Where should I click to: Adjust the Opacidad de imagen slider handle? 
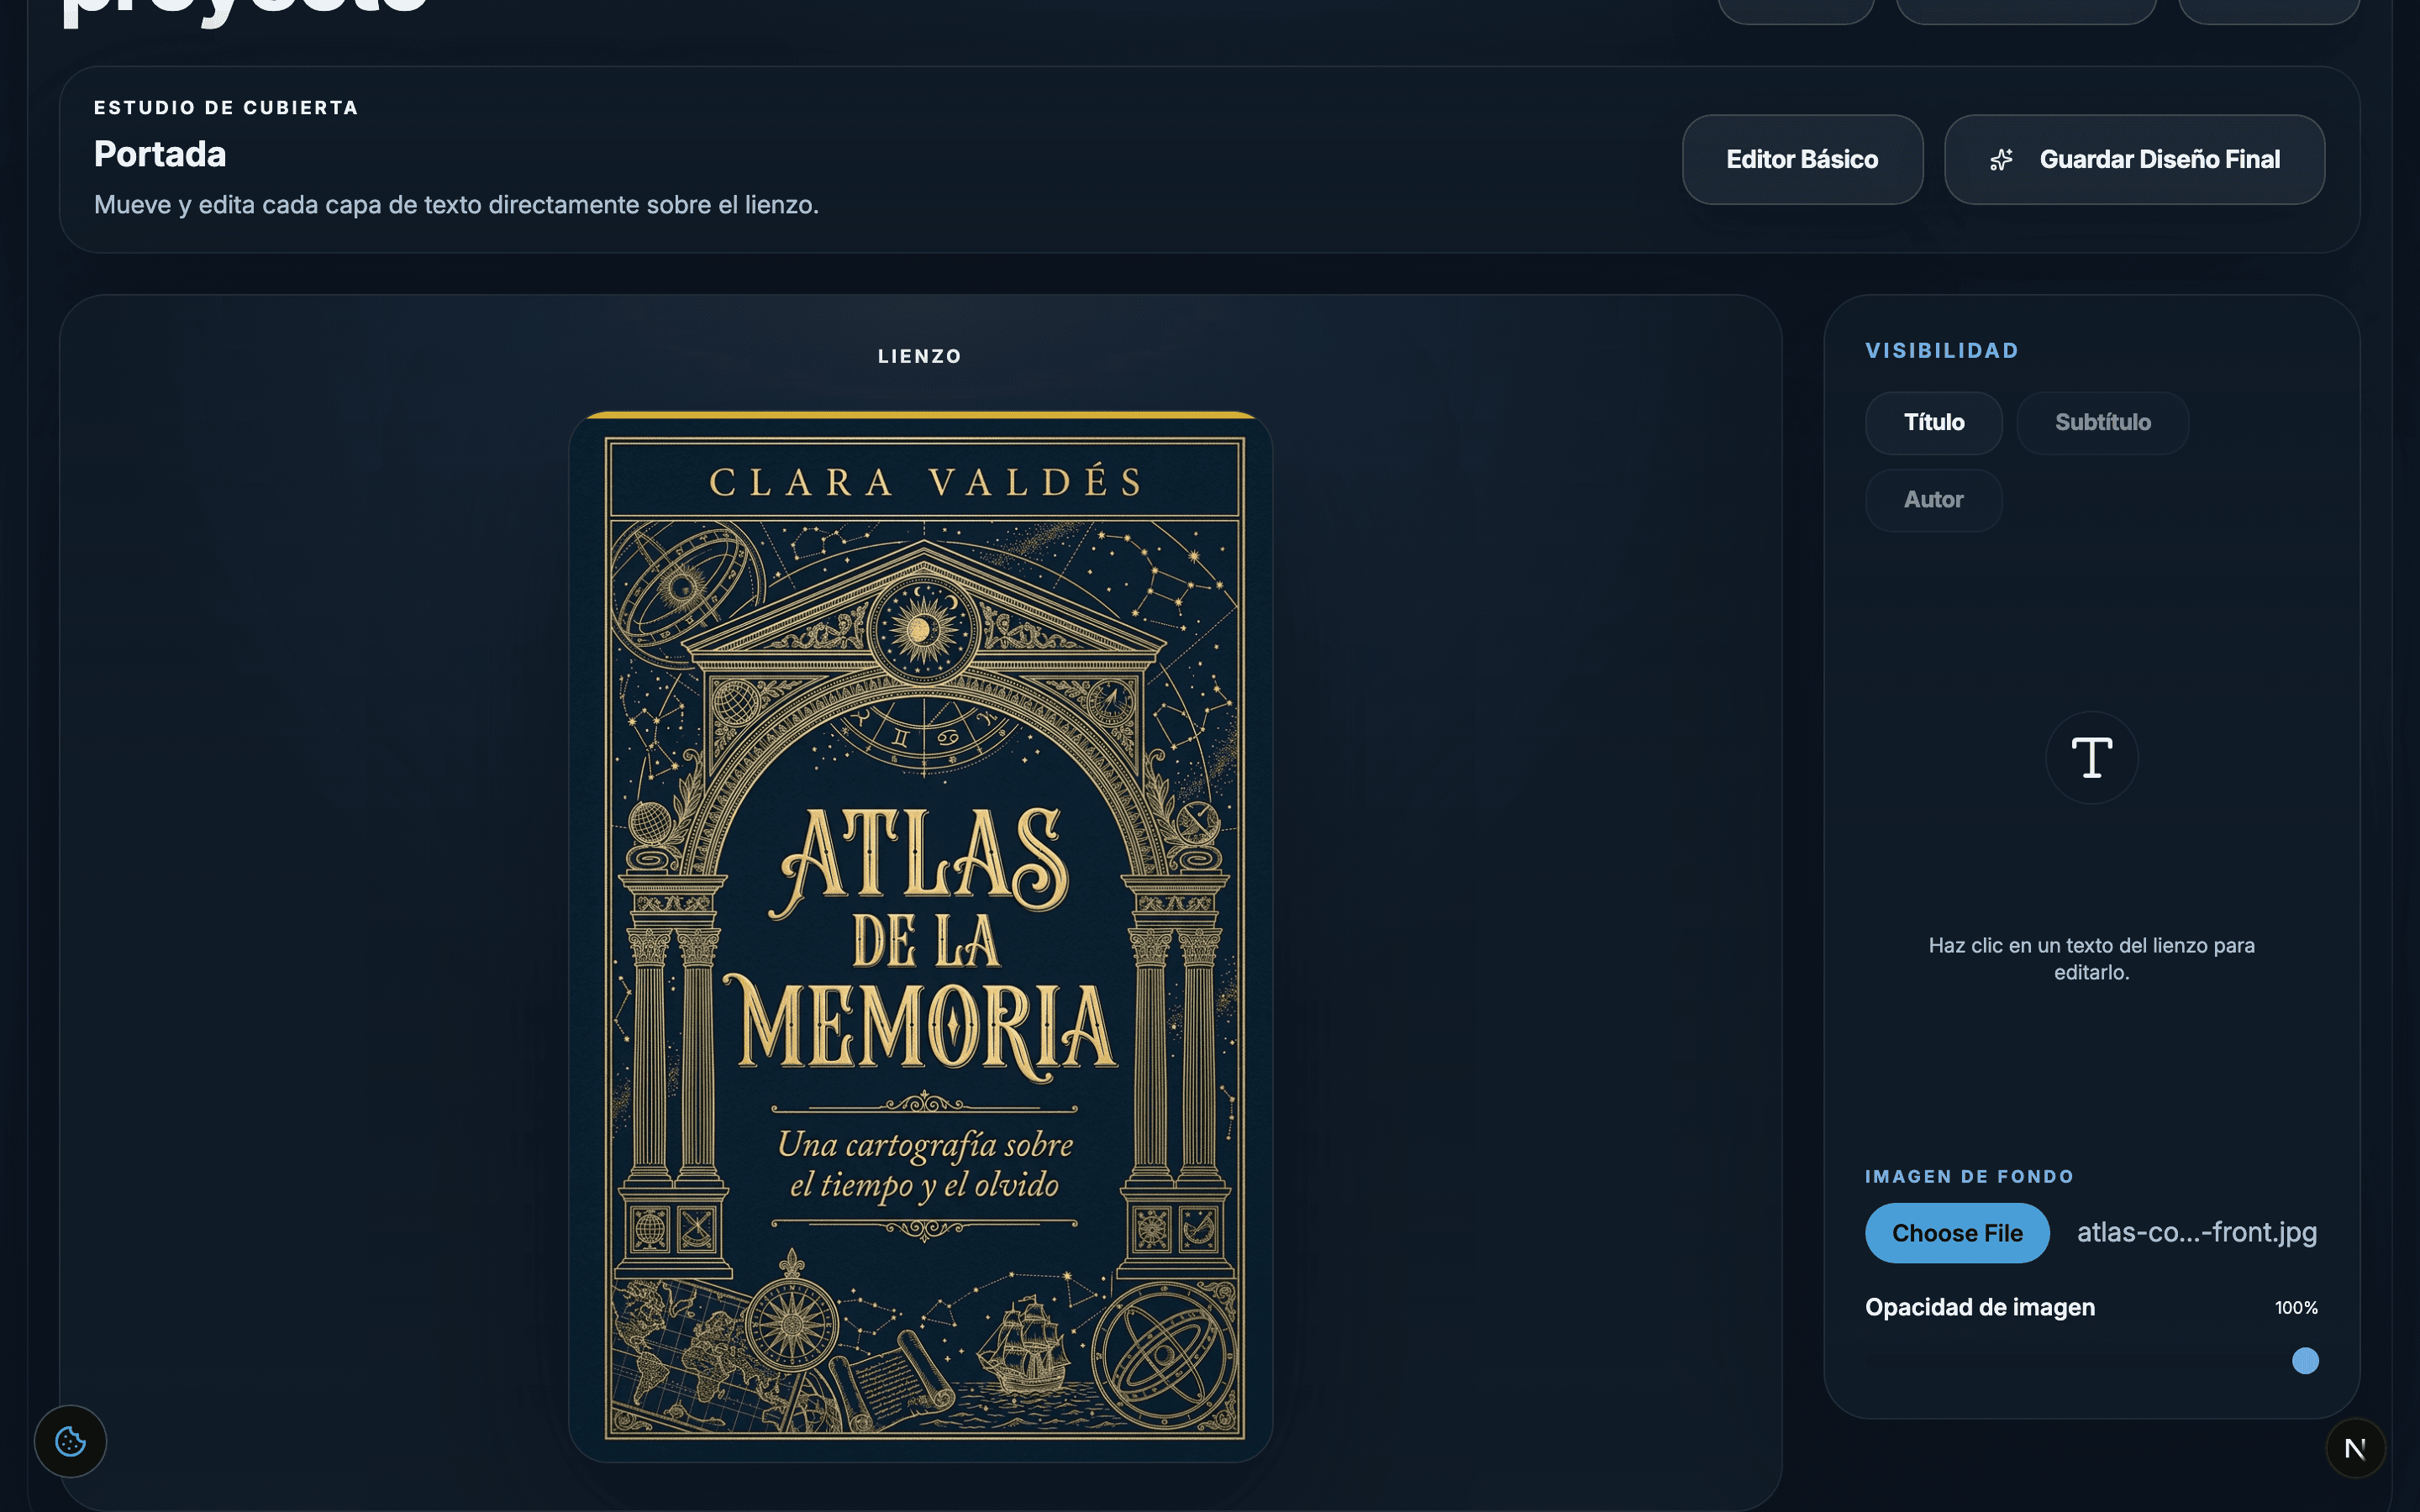[2305, 1361]
